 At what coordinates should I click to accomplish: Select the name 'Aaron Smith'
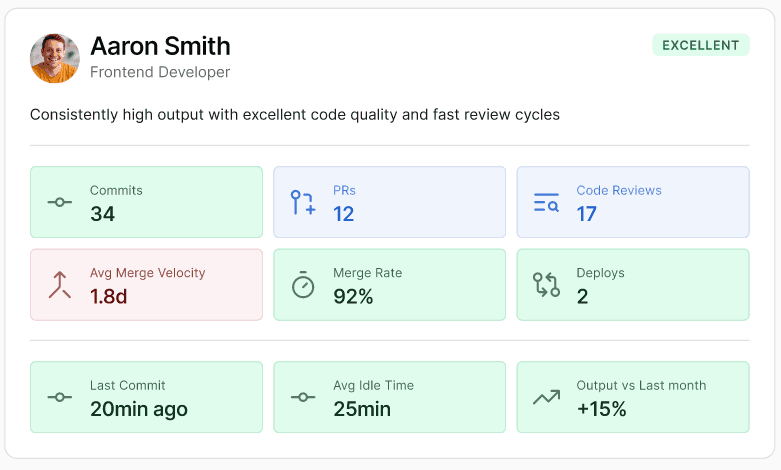[160, 46]
